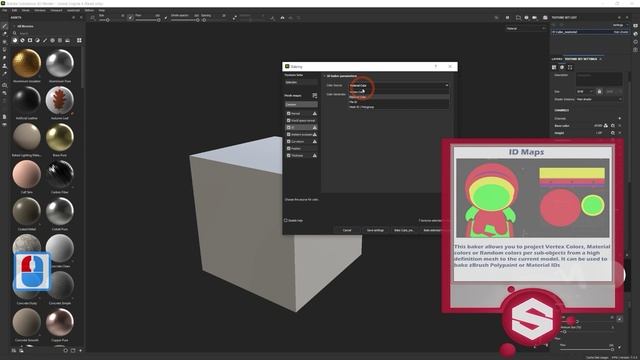Filter assets by Materials icon
This screenshot has width=640, height=360.
15,40
